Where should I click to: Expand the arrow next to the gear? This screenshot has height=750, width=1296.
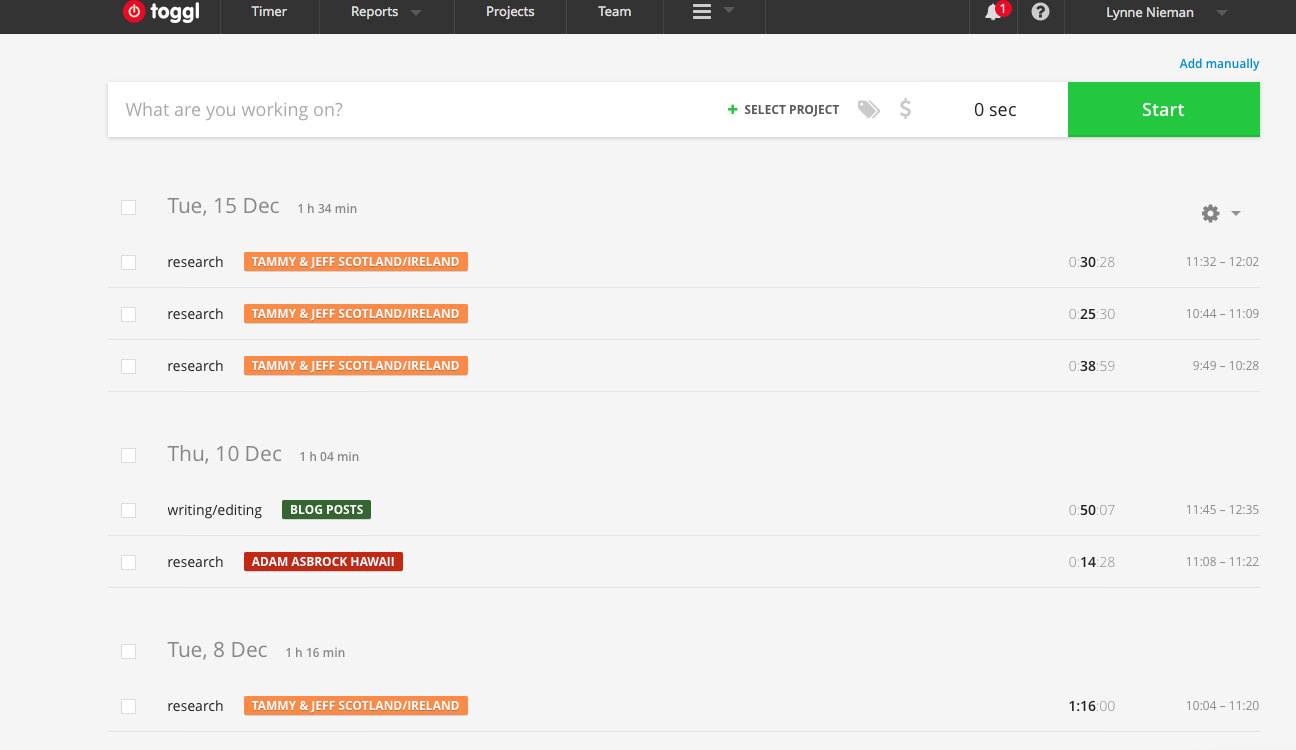(1236, 213)
